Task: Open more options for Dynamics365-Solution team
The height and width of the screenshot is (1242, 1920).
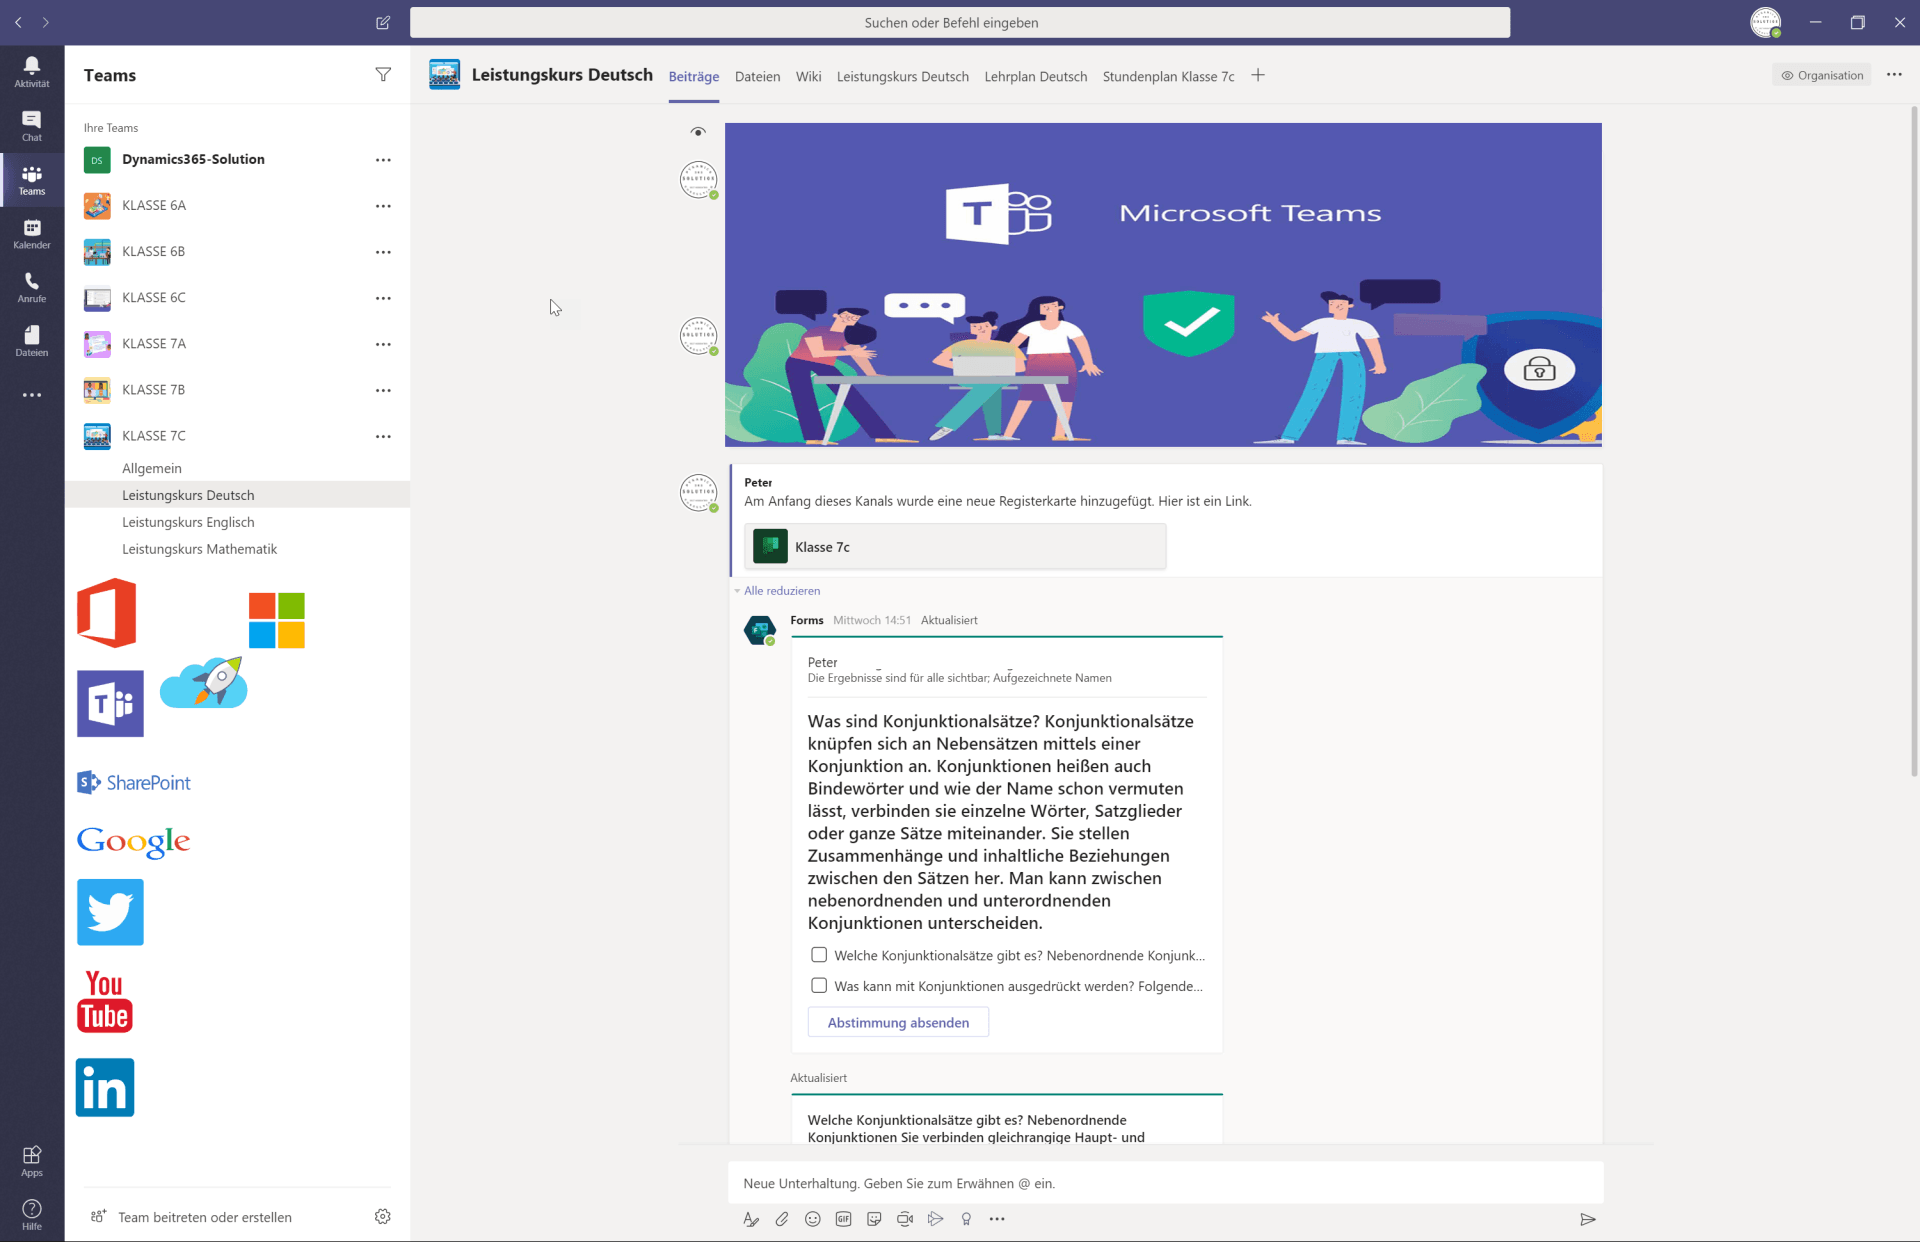Action: [x=383, y=160]
